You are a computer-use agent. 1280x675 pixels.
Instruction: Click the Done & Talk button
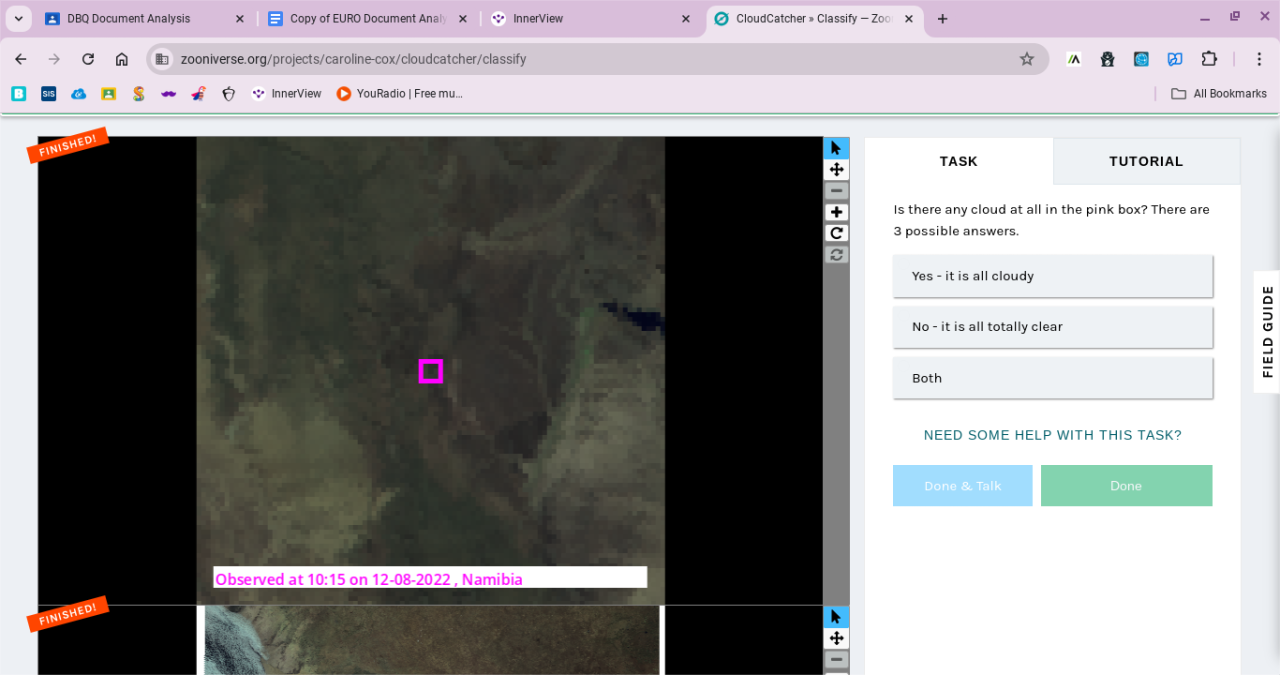pos(962,485)
